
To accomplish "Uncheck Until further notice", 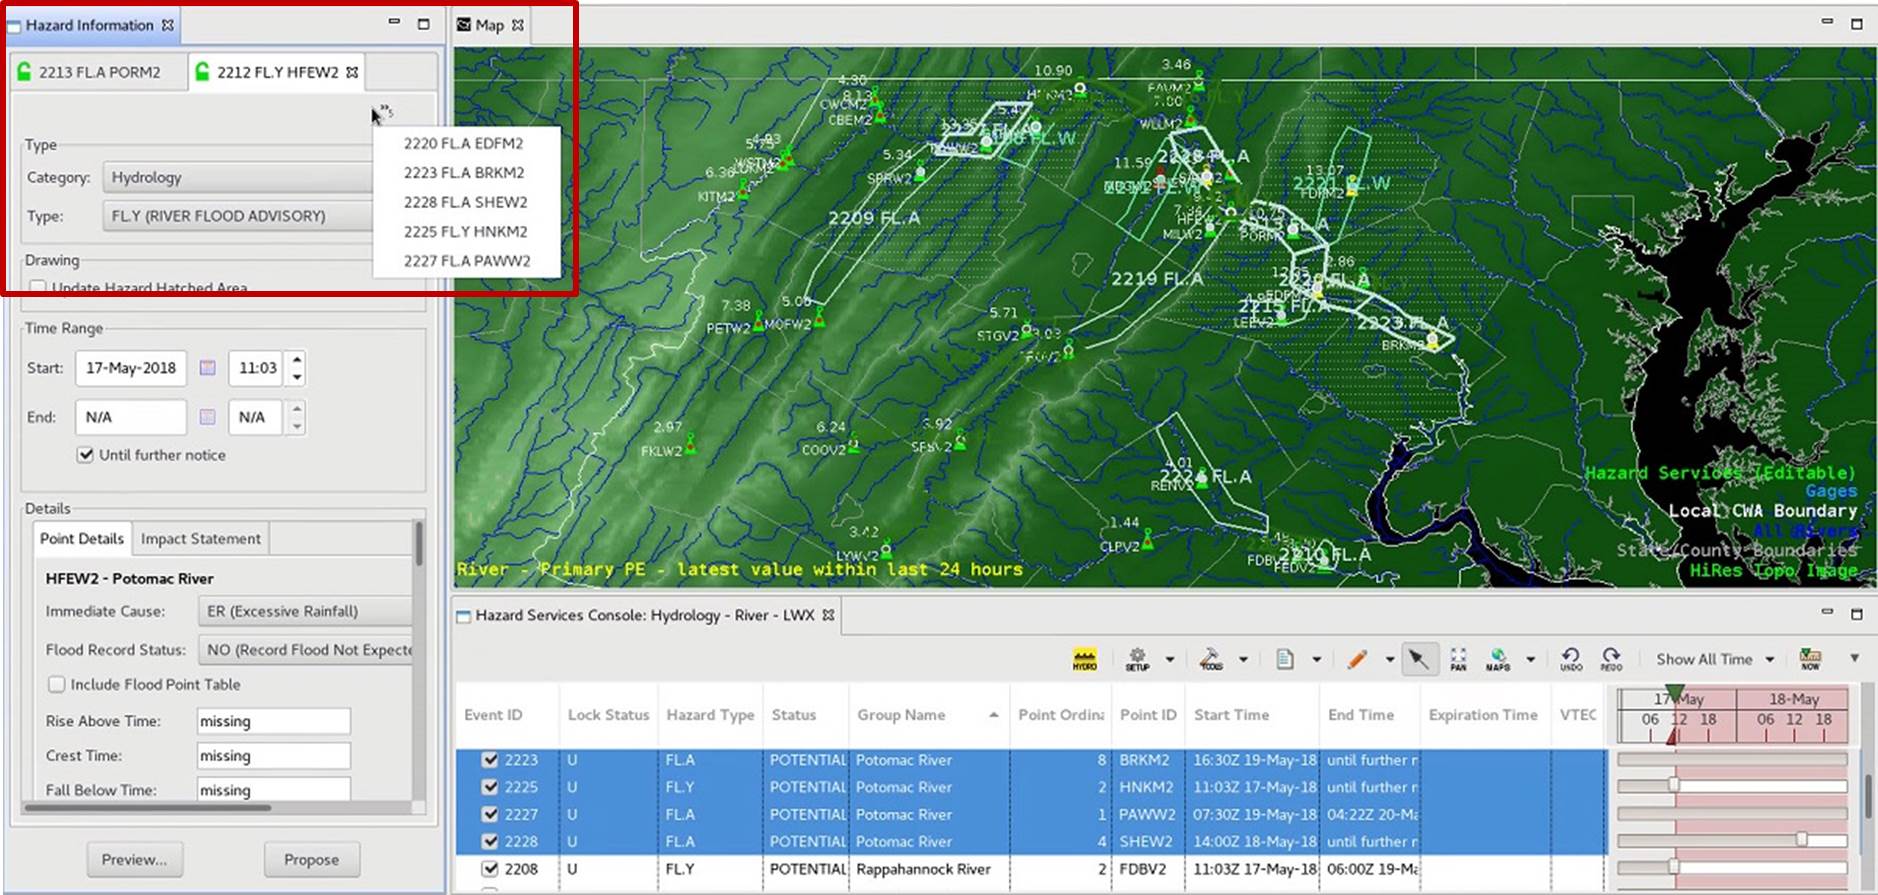I will point(86,455).
